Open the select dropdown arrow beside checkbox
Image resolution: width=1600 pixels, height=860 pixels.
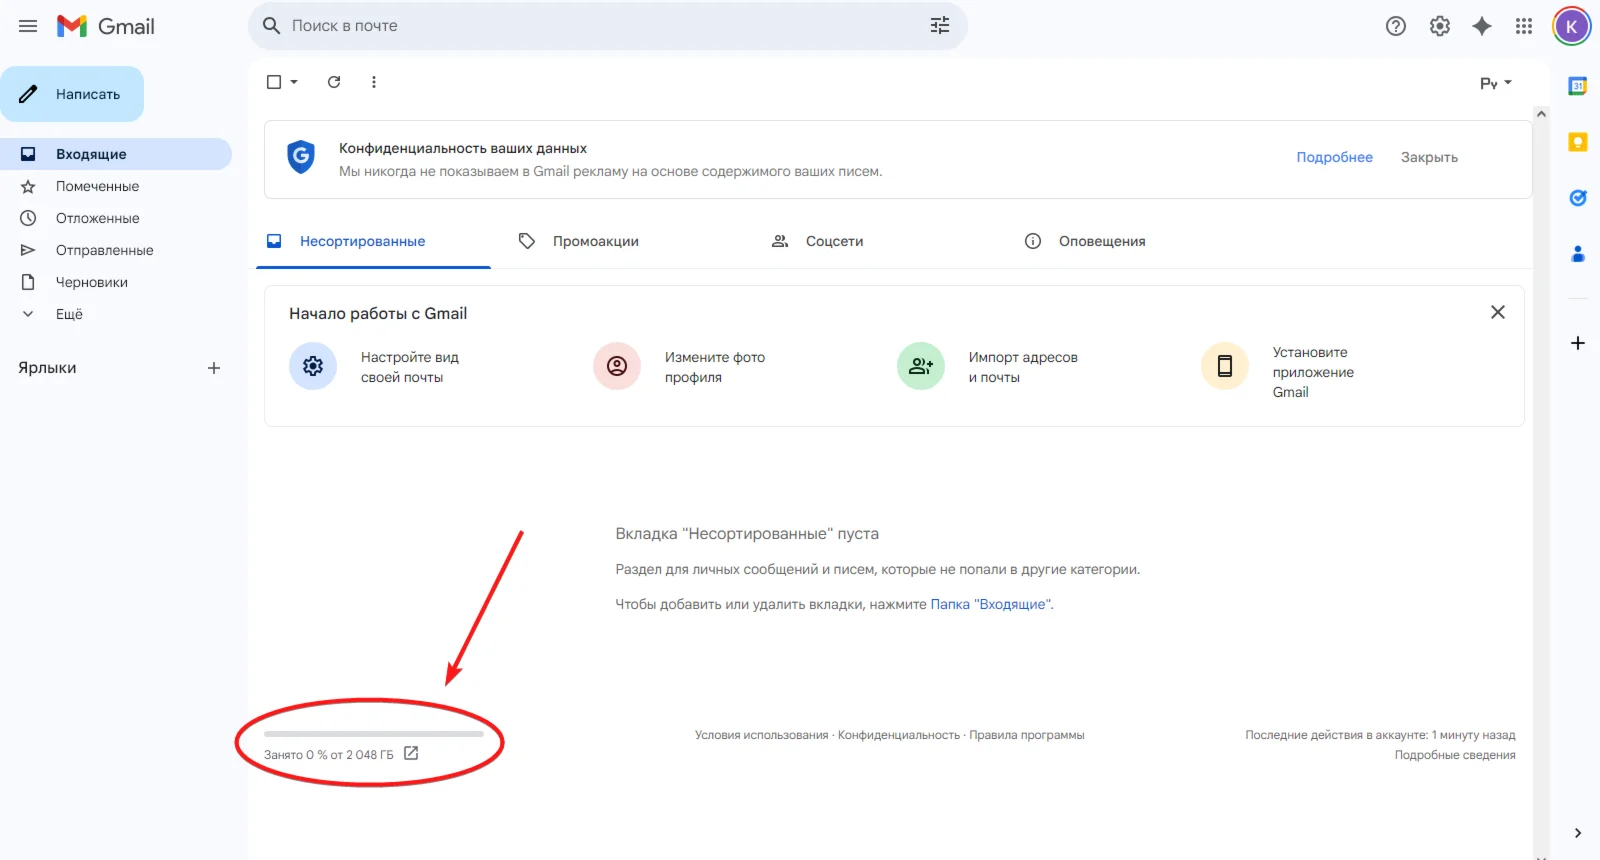coord(294,82)
